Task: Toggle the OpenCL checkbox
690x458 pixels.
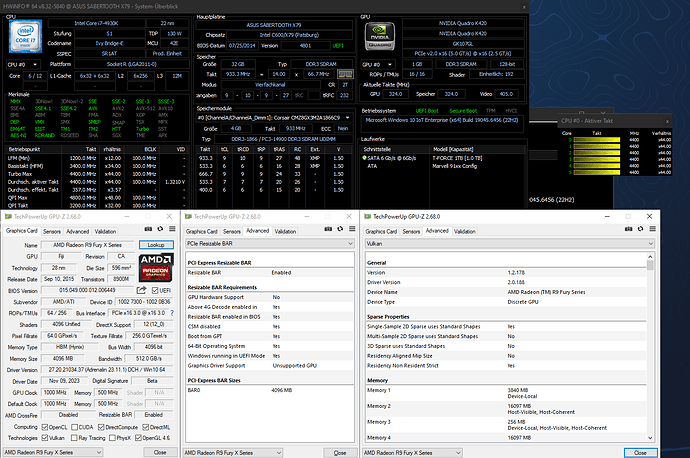Action: point(44,427)
